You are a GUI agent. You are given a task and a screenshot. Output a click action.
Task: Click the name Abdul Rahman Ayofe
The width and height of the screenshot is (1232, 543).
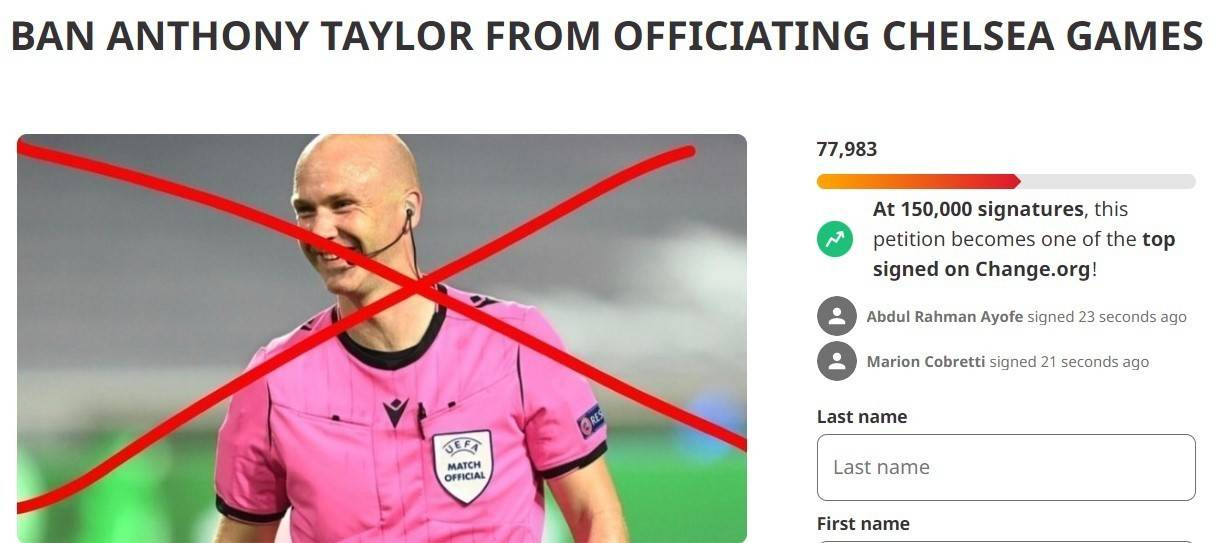(945, 317)
